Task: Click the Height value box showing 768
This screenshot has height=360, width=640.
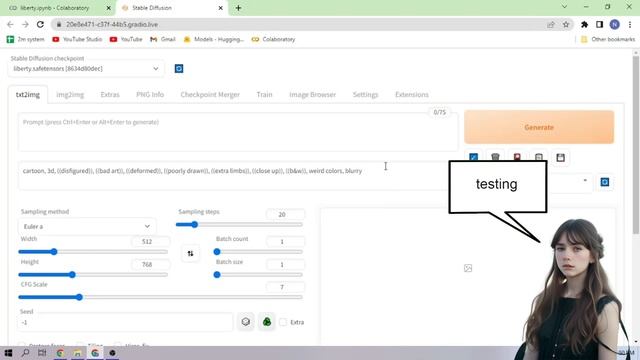Action: 150,264
